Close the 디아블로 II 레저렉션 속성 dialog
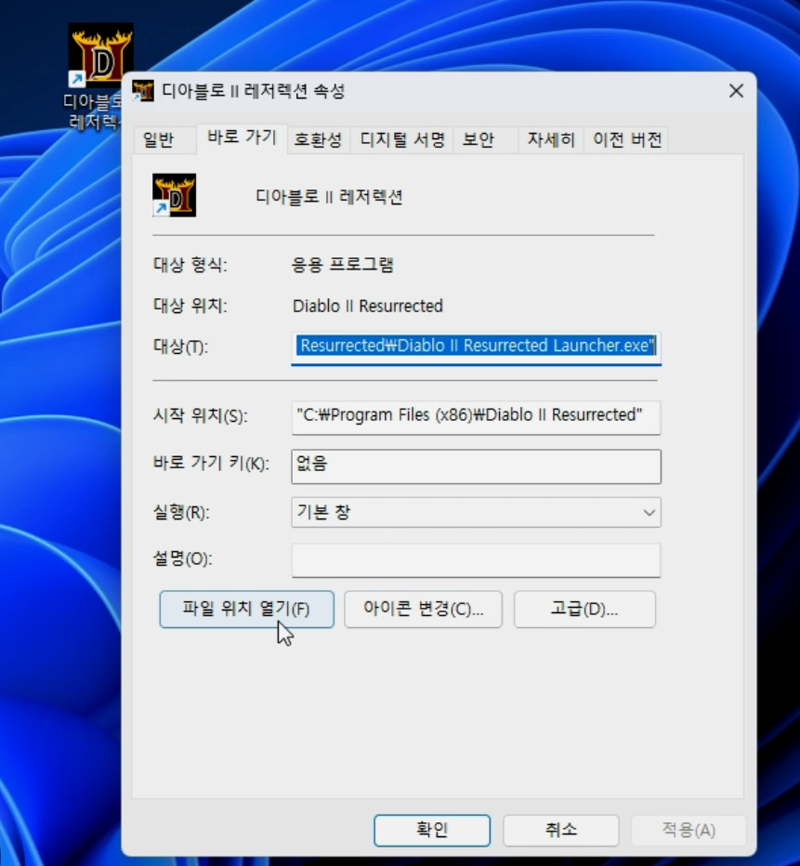This screenshot has height=866, width=800. pos(736,91)
